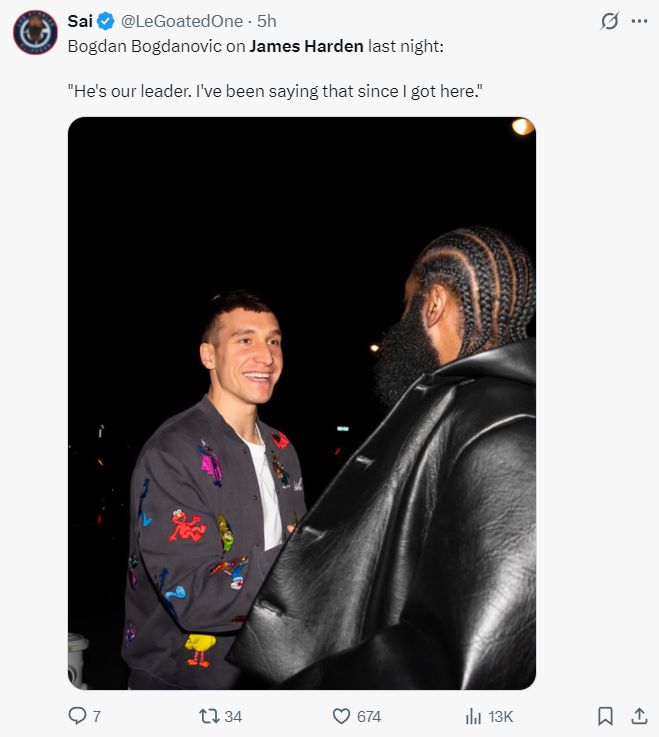Click the Grok explain icon
This screenshot has width=659, height=737.
coord(610,21)
